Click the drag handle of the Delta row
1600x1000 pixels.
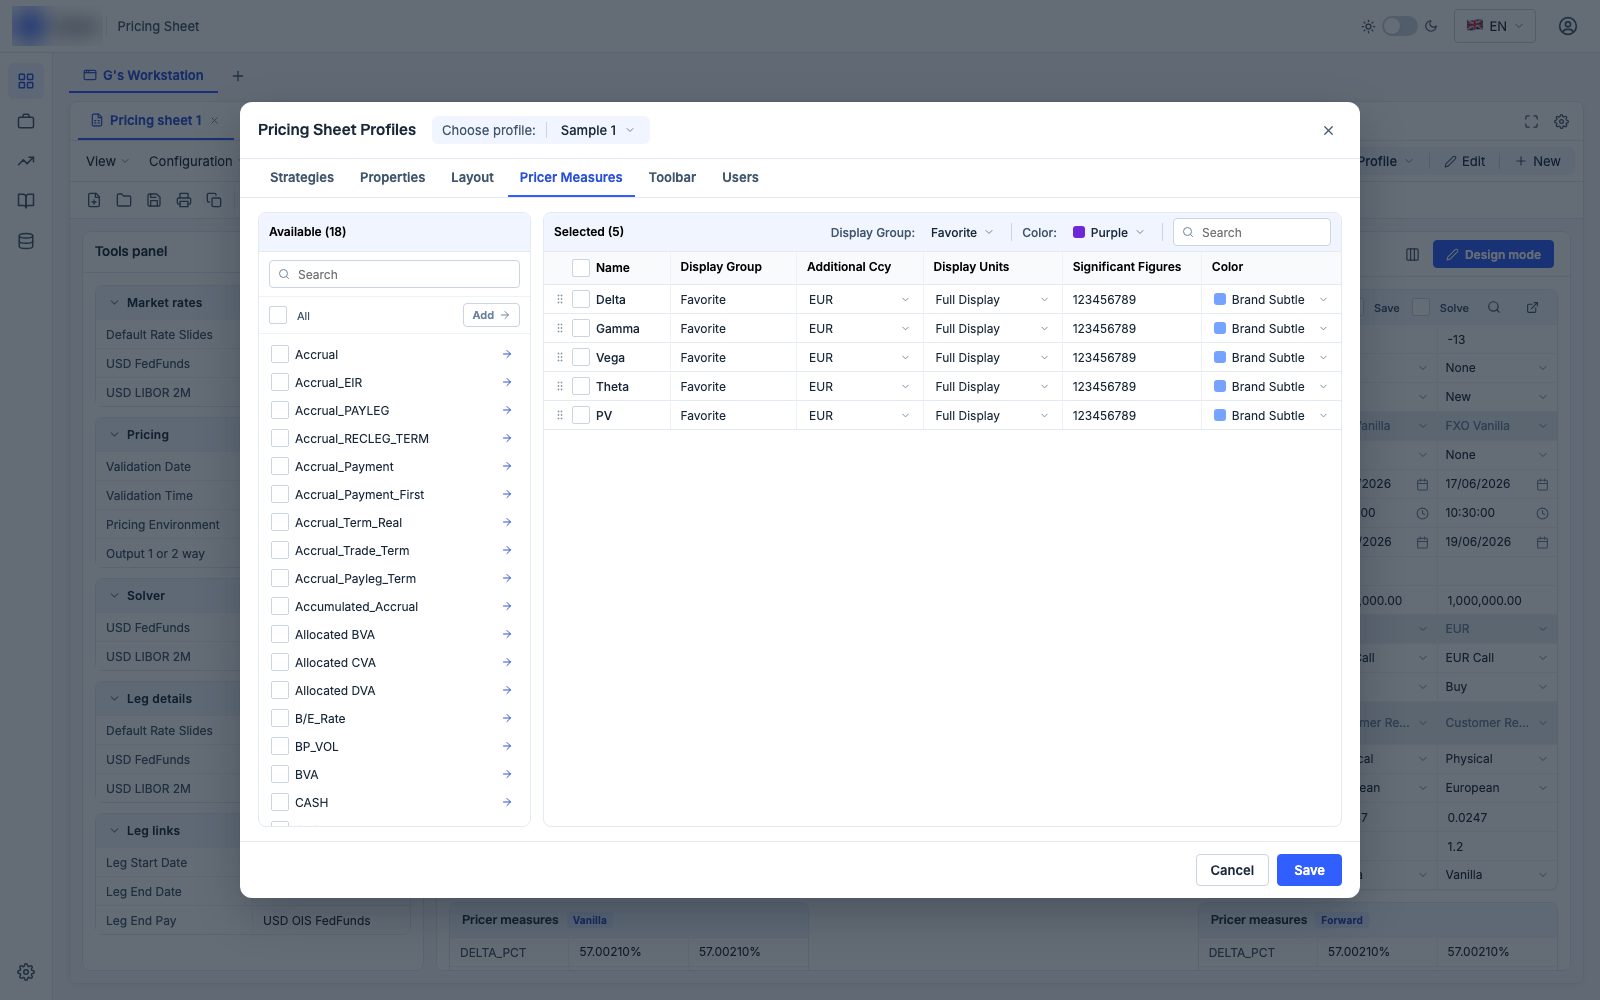560,299
